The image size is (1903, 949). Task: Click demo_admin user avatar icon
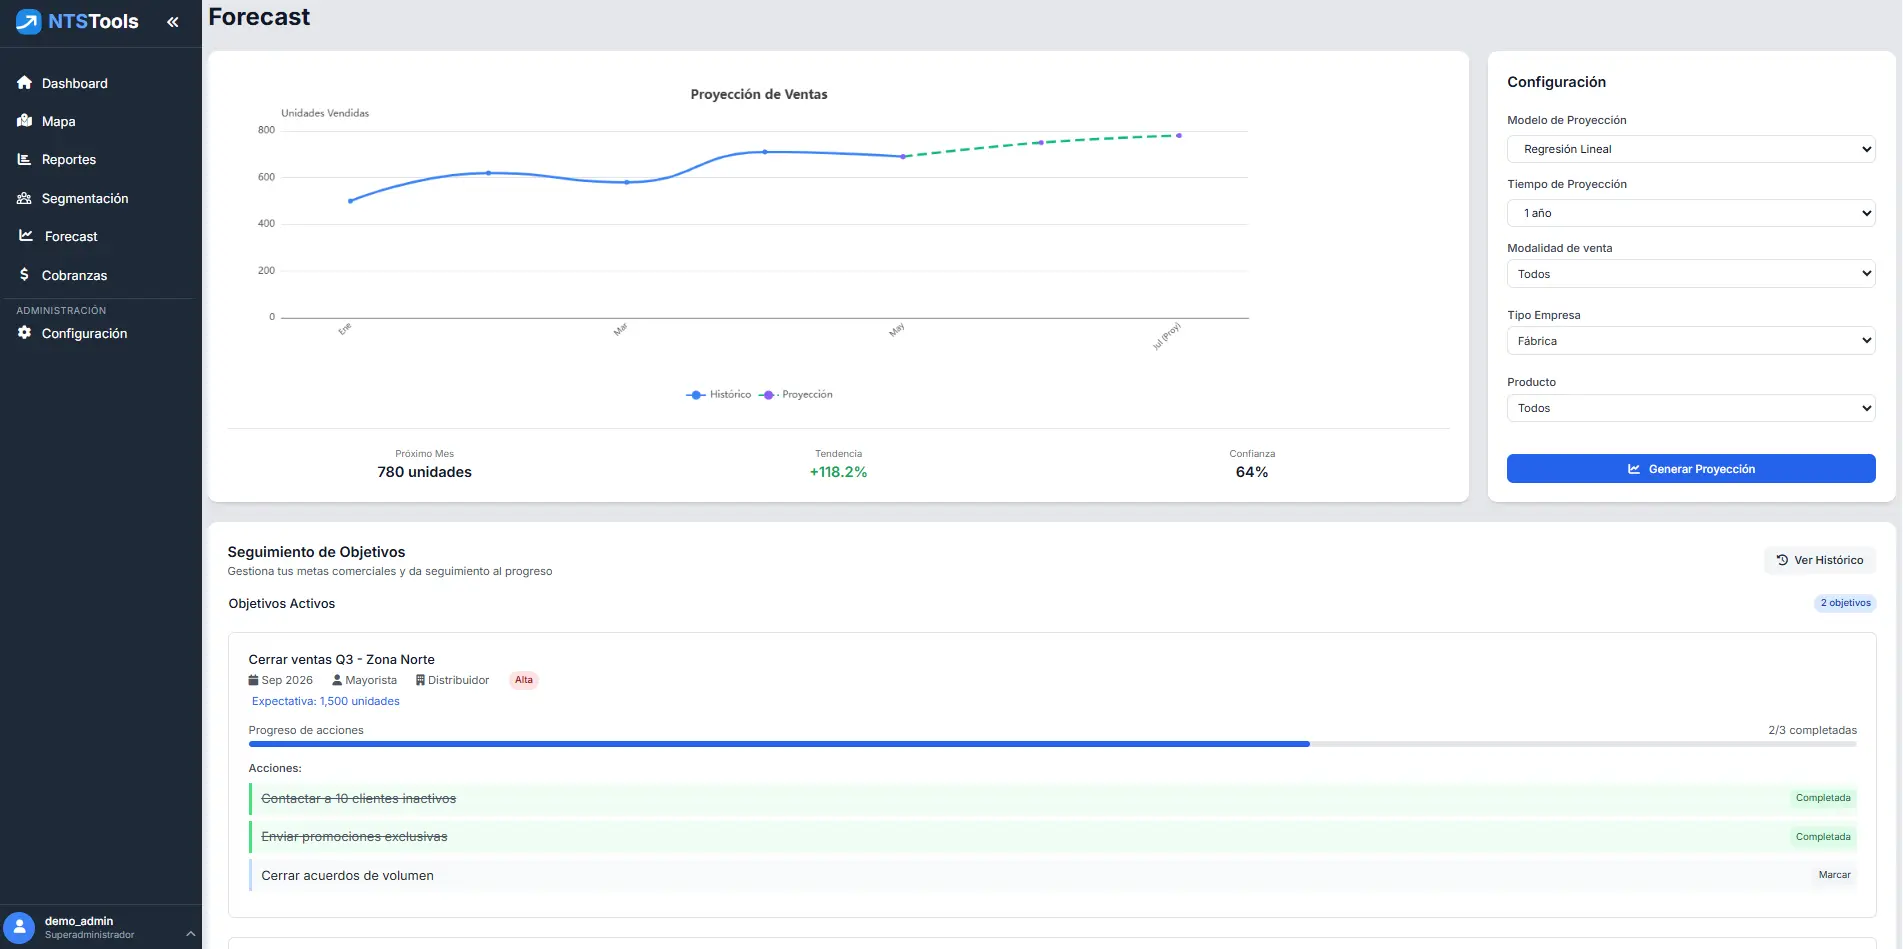pos(19,927)
